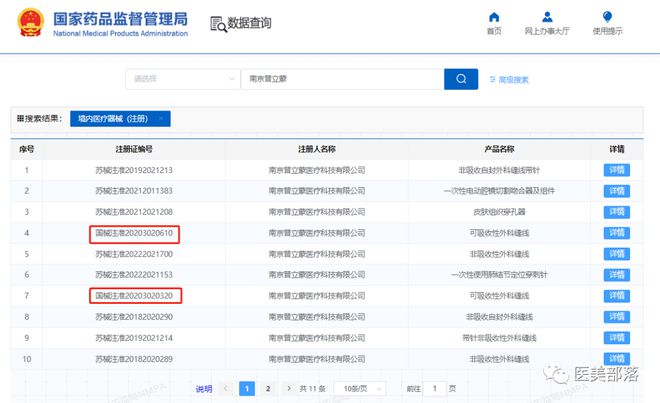The height and width of the screenshot is (403, 660).
Task: Click product name 皮肤组织穿孔器
Action: click(499, 212)
